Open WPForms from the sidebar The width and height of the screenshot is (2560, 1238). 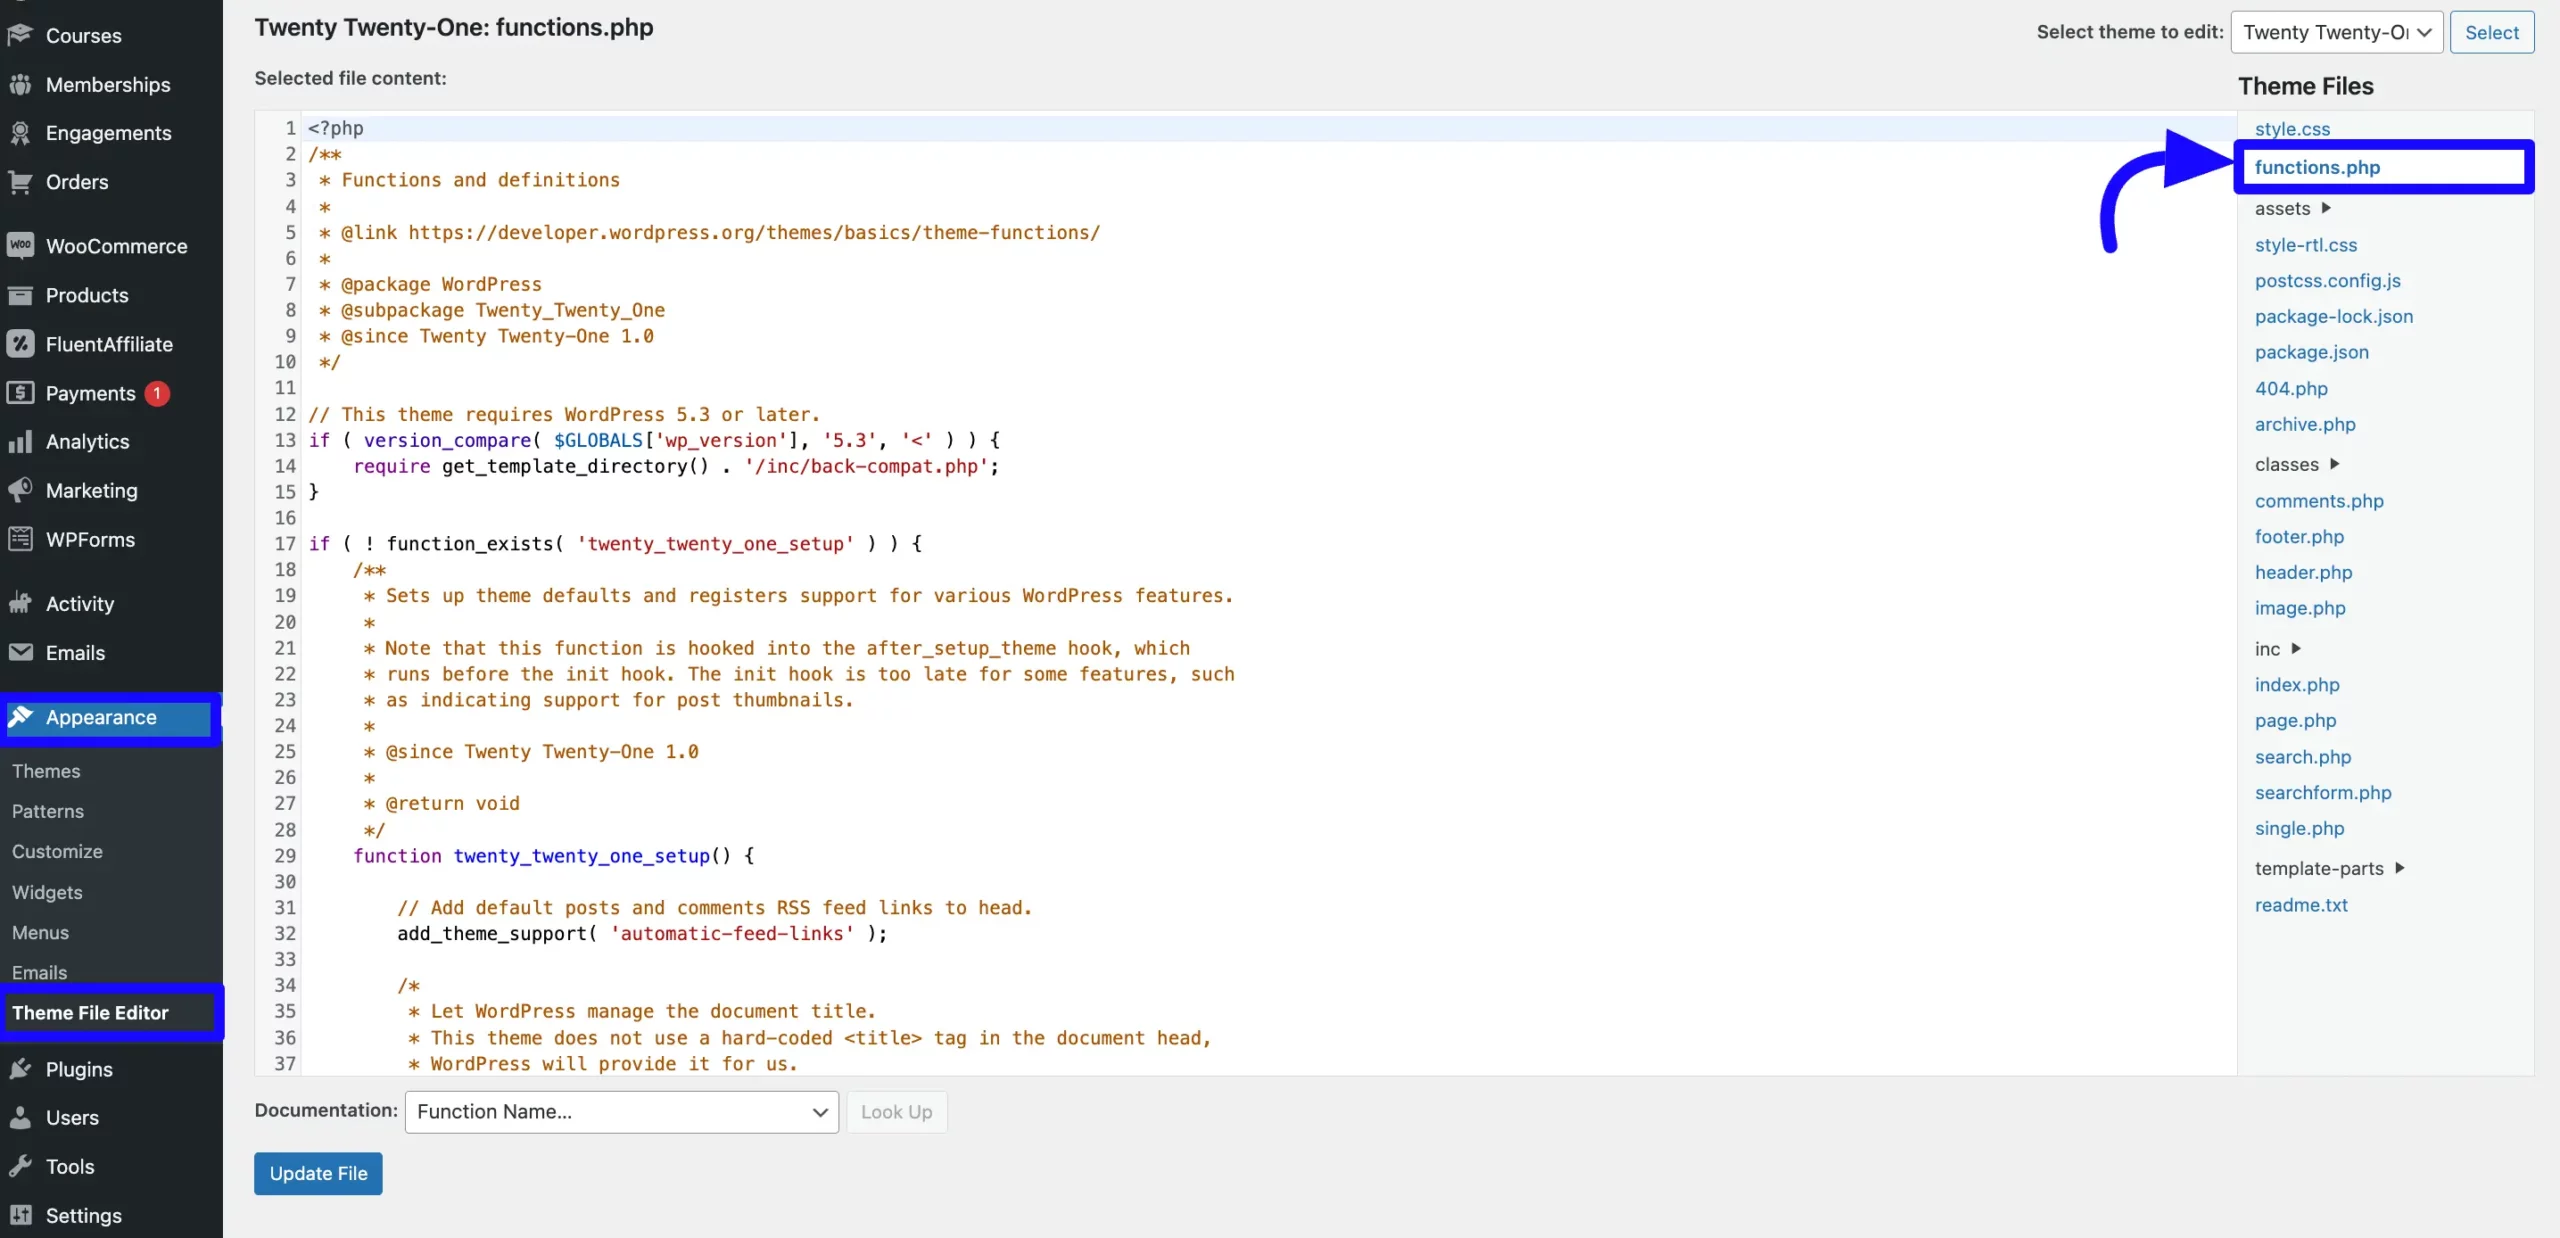coord(22,539)
